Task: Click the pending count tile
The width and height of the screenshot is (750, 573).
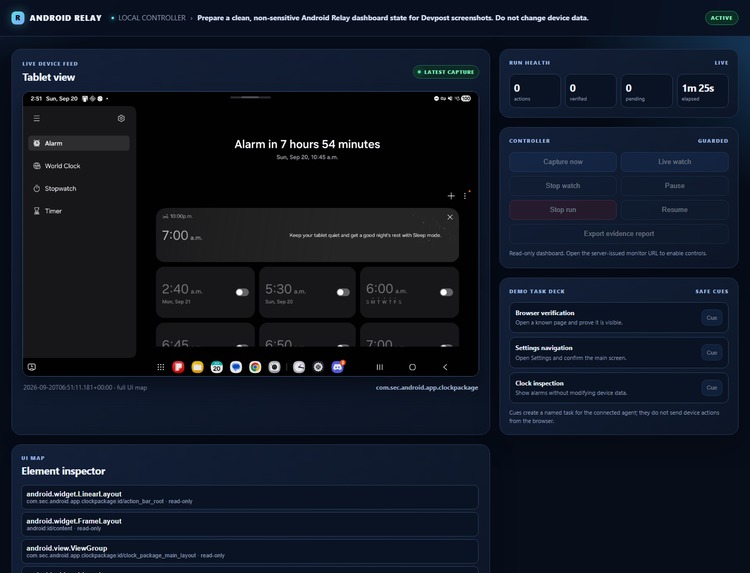Action: click(x=647, y=91)
